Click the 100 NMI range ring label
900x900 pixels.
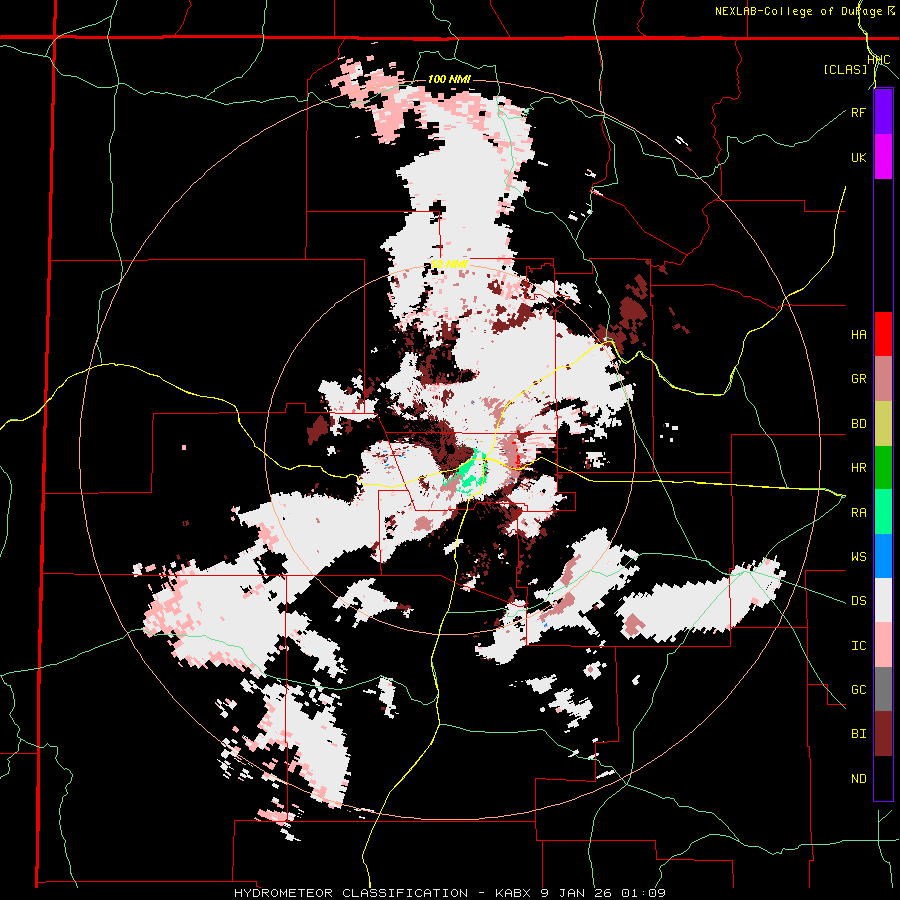pyautogui.click(x=449, y=79)
